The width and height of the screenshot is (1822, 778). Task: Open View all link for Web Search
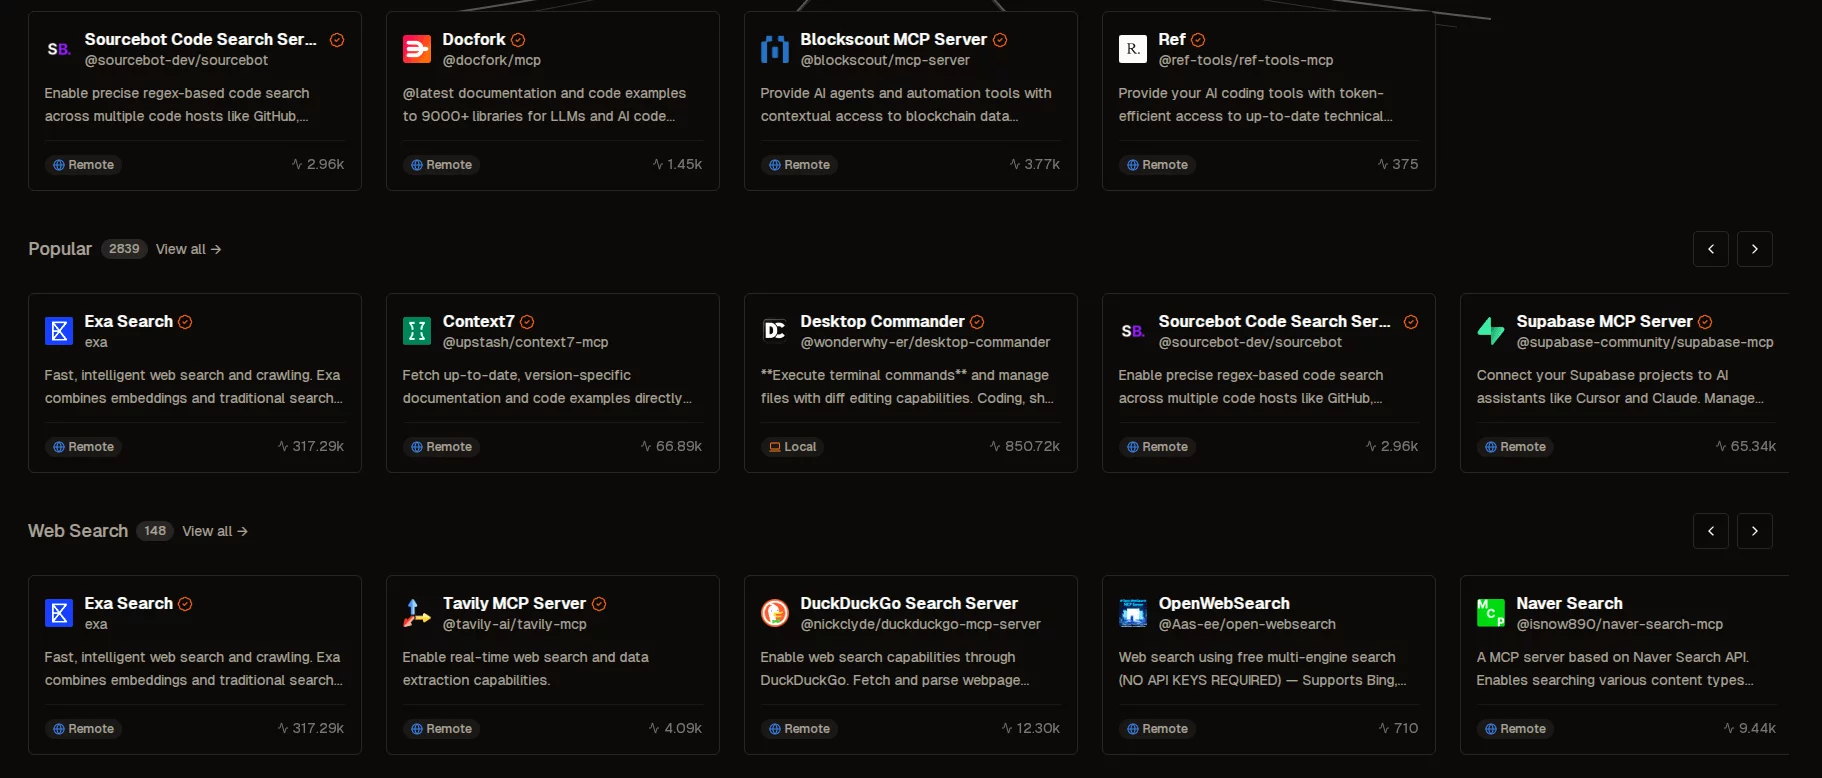215,531
